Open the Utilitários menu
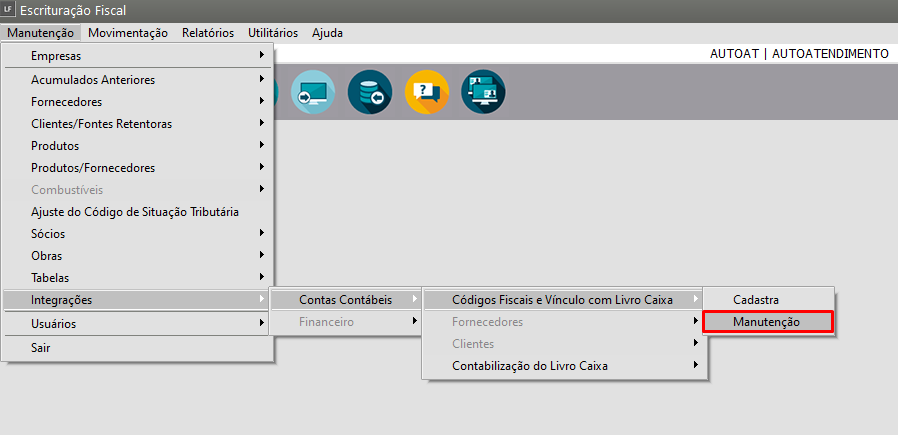The image size is (898, 435). point(273,33)
